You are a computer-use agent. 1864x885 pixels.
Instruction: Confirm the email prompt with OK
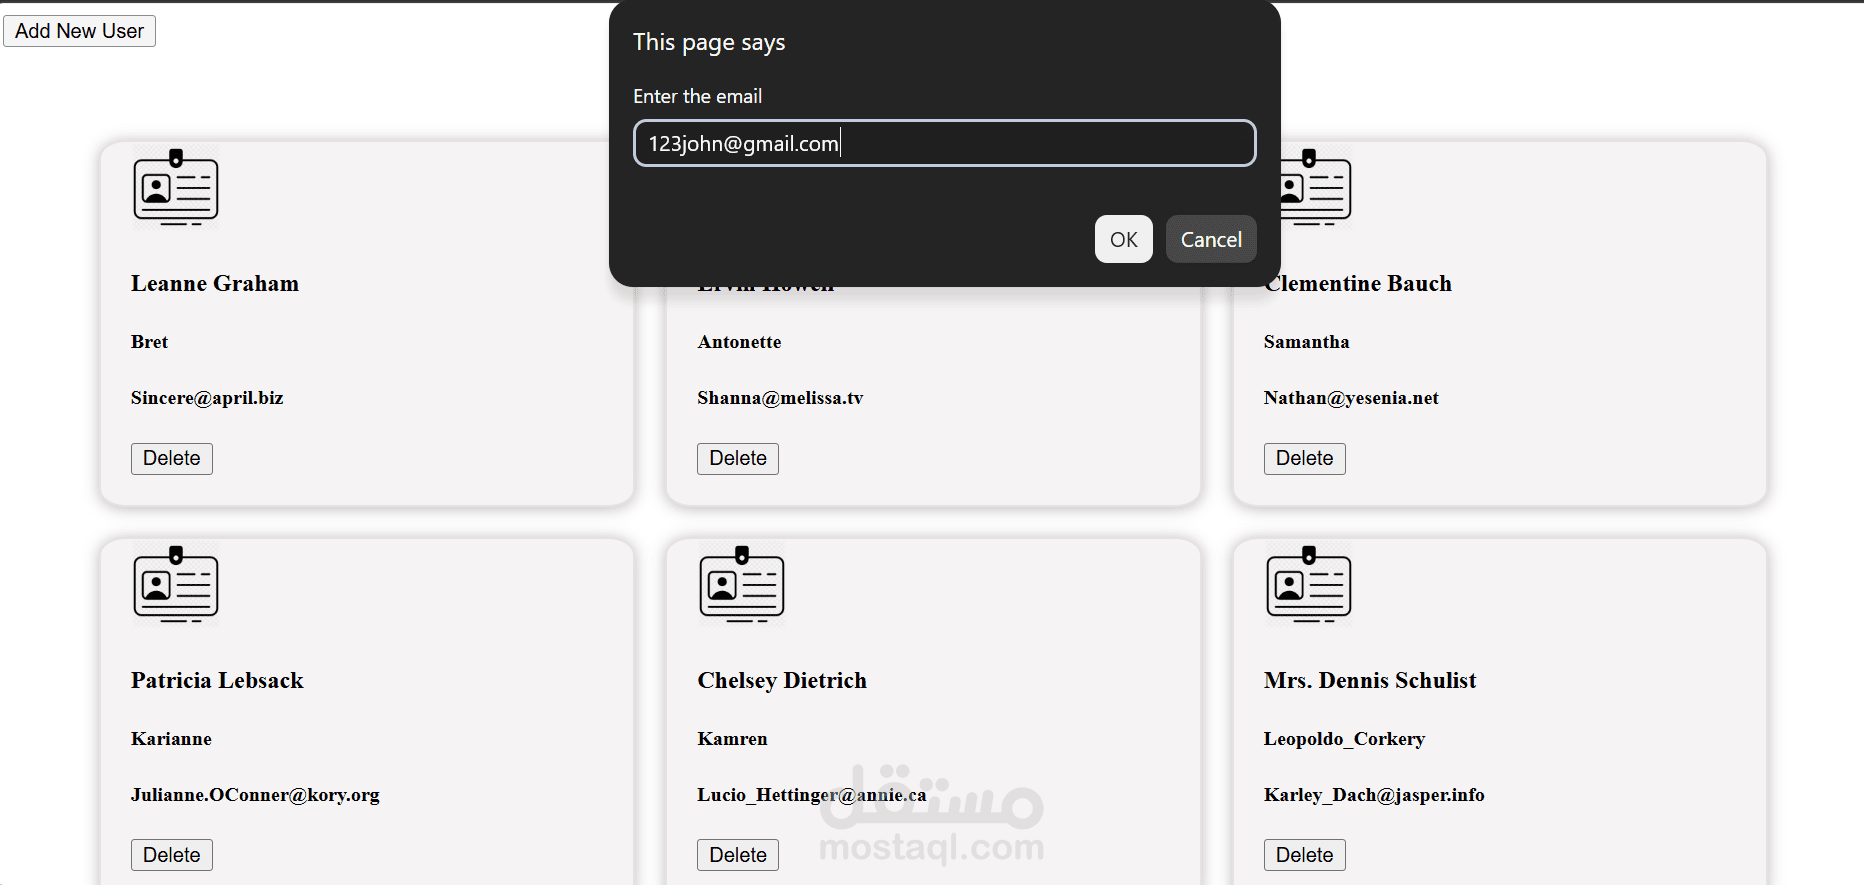click(x=1124, y=239)
